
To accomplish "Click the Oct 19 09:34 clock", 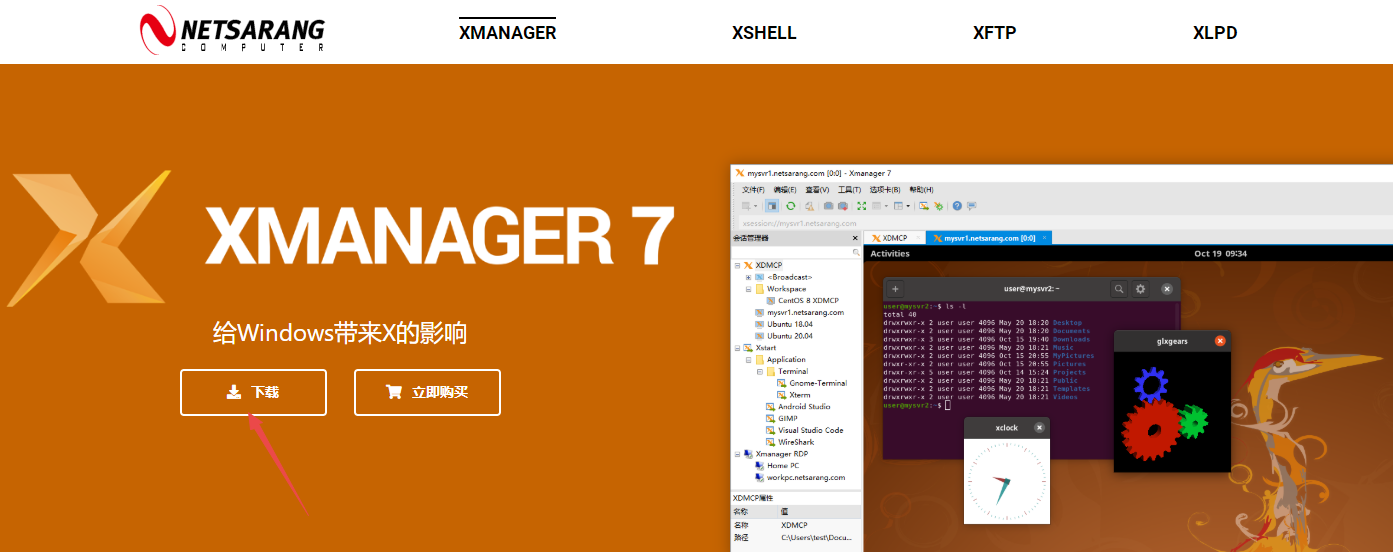I will pyautogui.click(x=1221, y=253).
